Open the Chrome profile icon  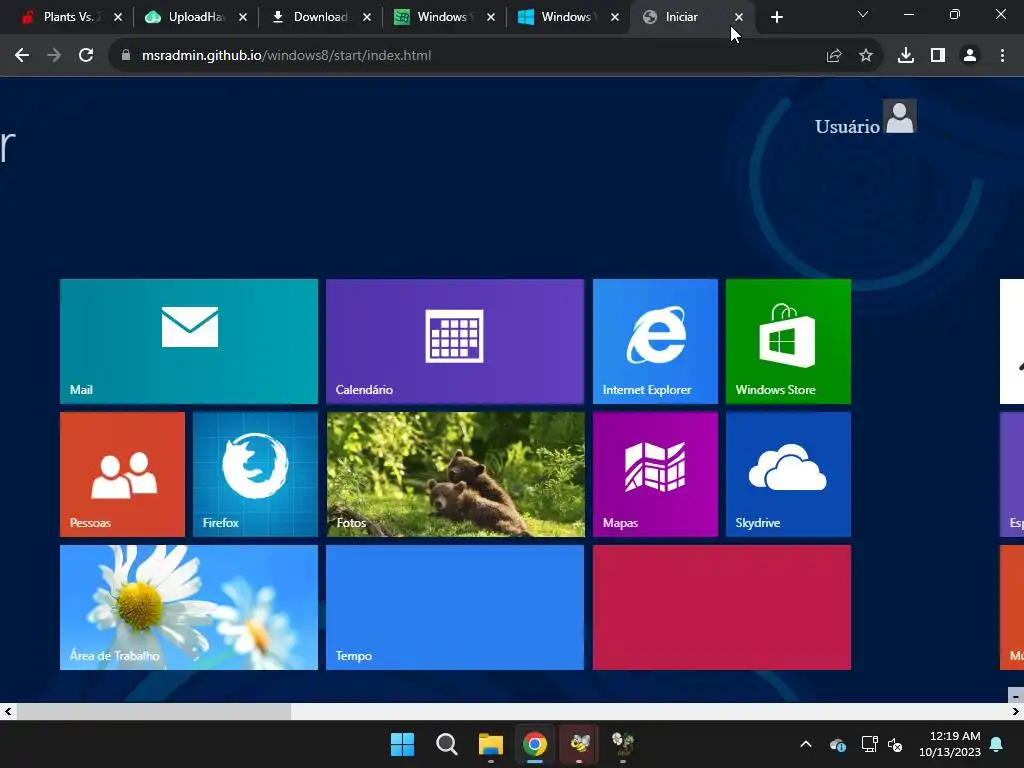coord(970,56)
